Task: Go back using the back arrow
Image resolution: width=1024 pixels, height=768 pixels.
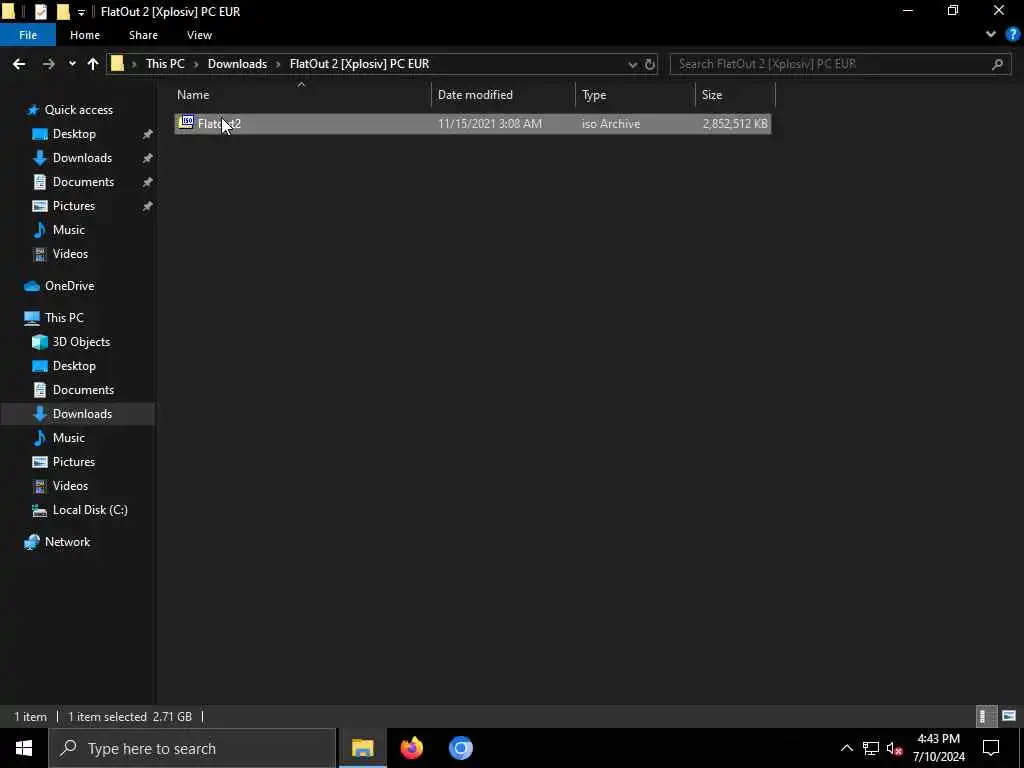Action: [x=19, y=64]
